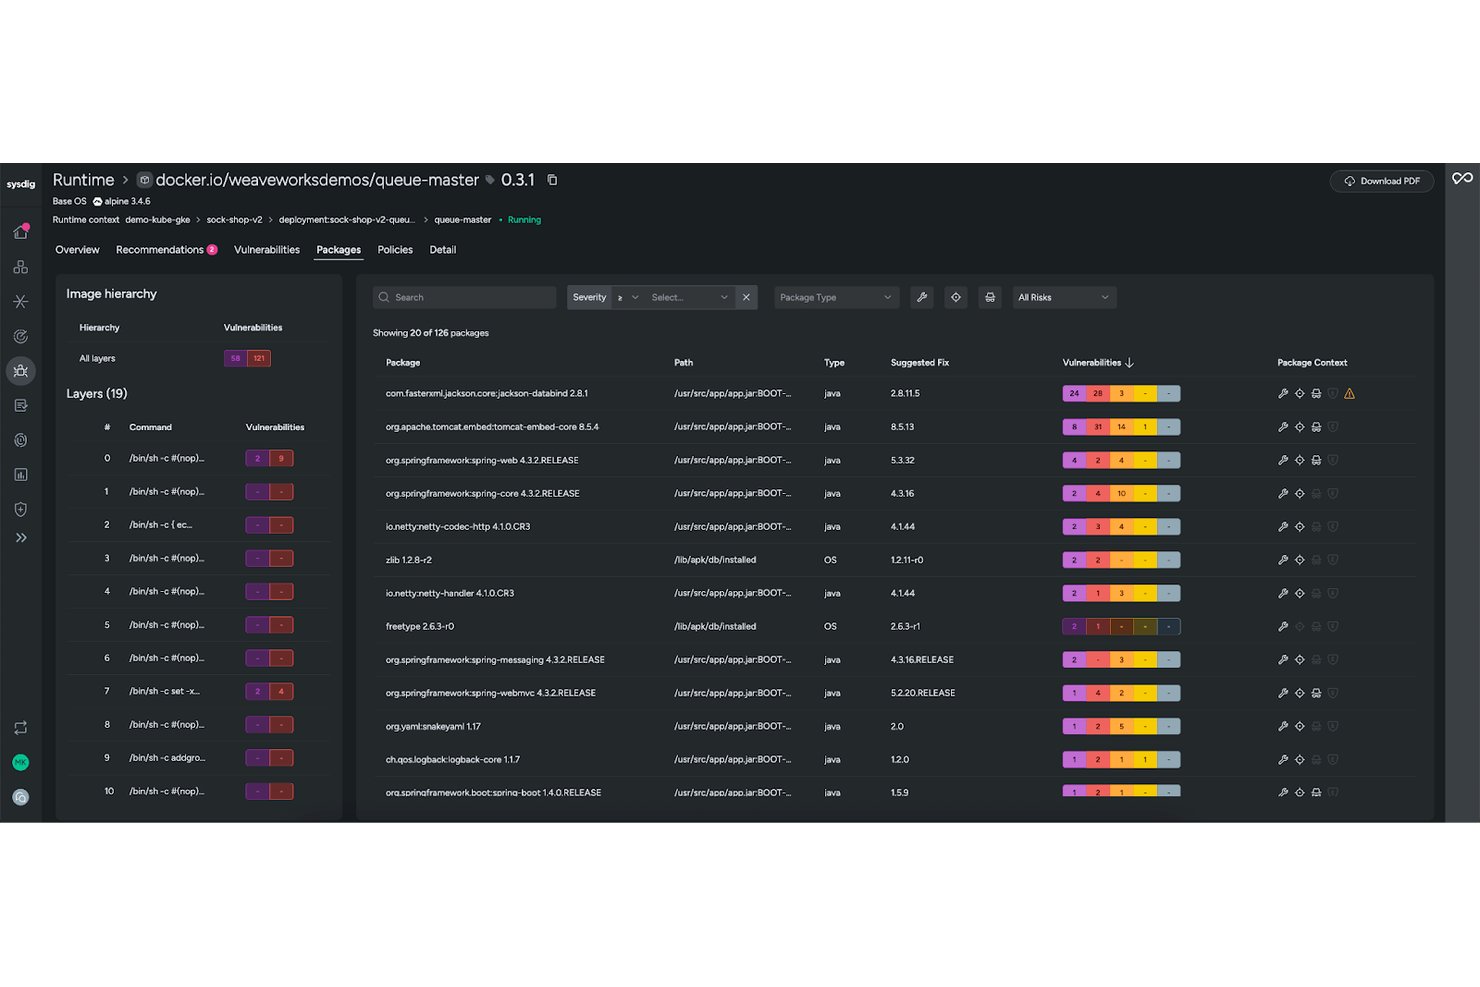Clear the Severity filter with the X
Image resolution: width=1480 pixels, height=987 pixels.
coord(746,297)
